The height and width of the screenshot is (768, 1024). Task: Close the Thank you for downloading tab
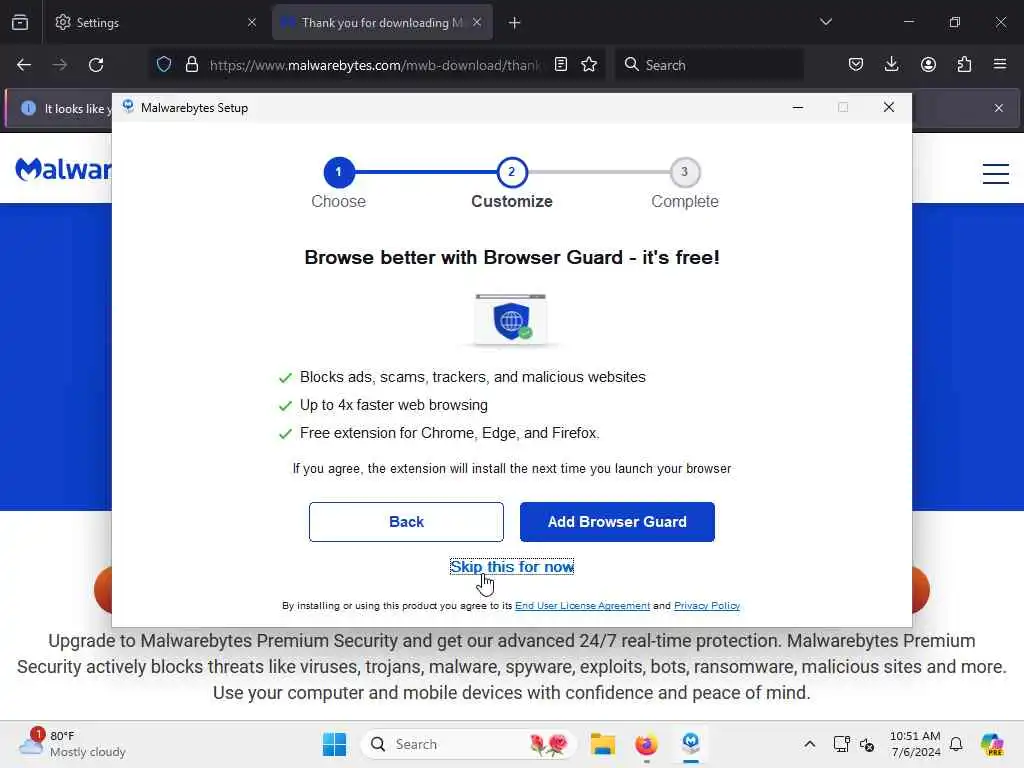tap(477, 22)
